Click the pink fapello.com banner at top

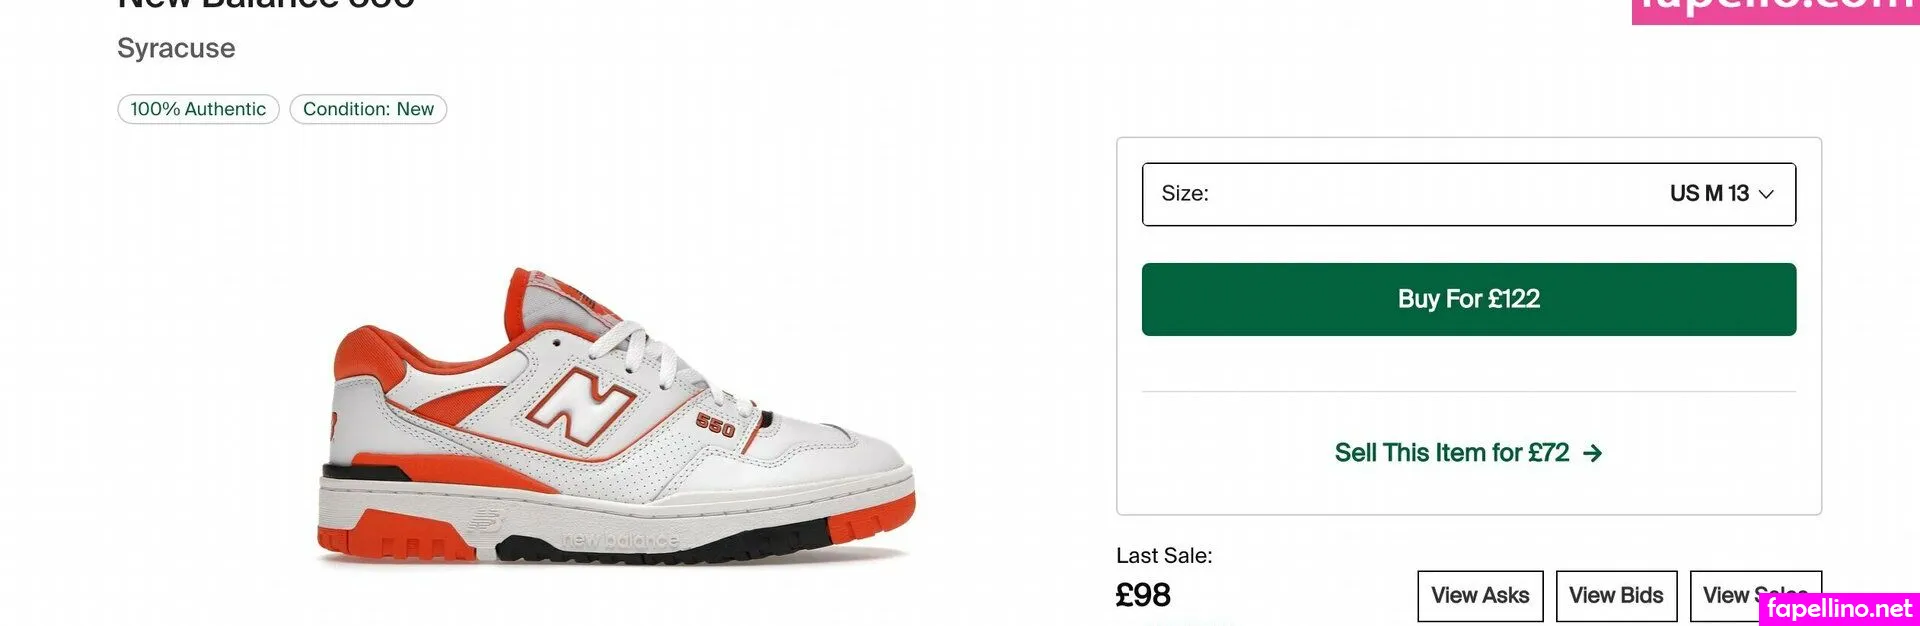point(1775,8)
